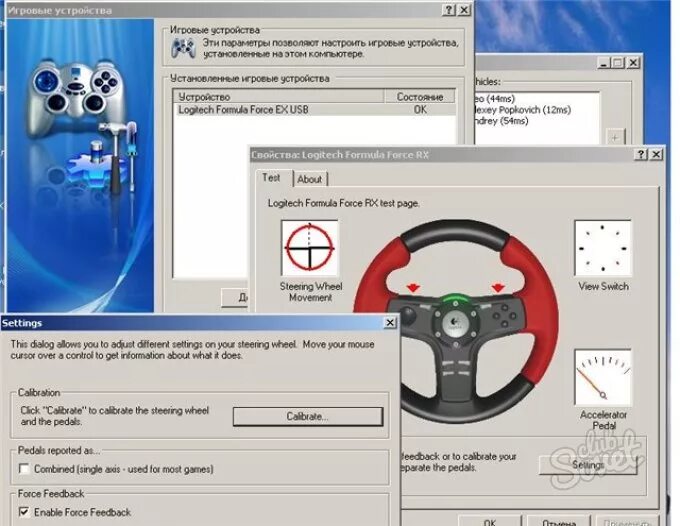680x526 pixels.
Task: Select the Test tab
Action: 271,178
